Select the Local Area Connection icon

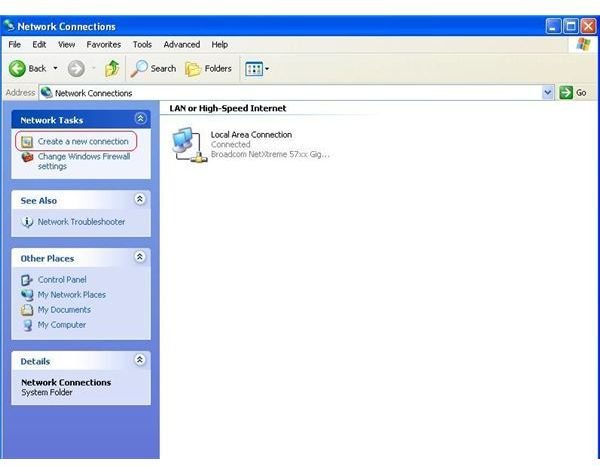(189, 145)
